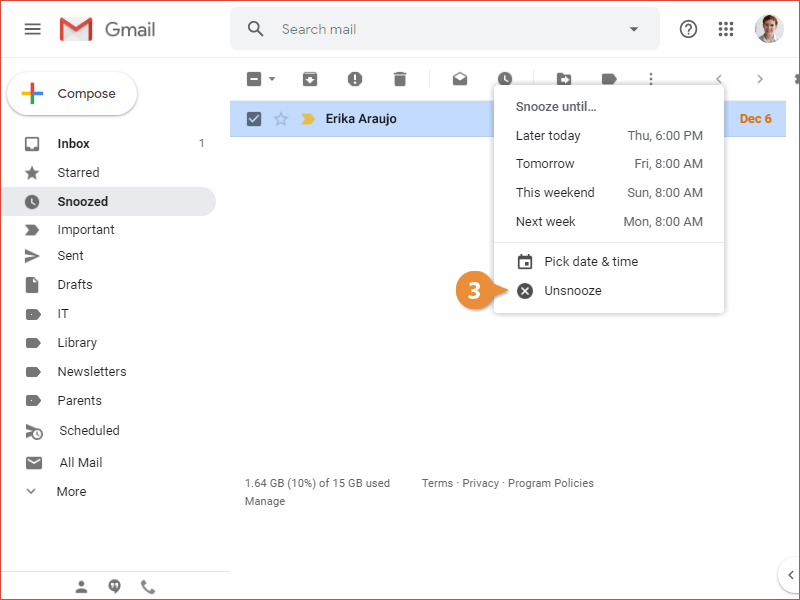This screenshot has width=800, height=600.
Task: Click the Delete trash icon
Action: 400,79
